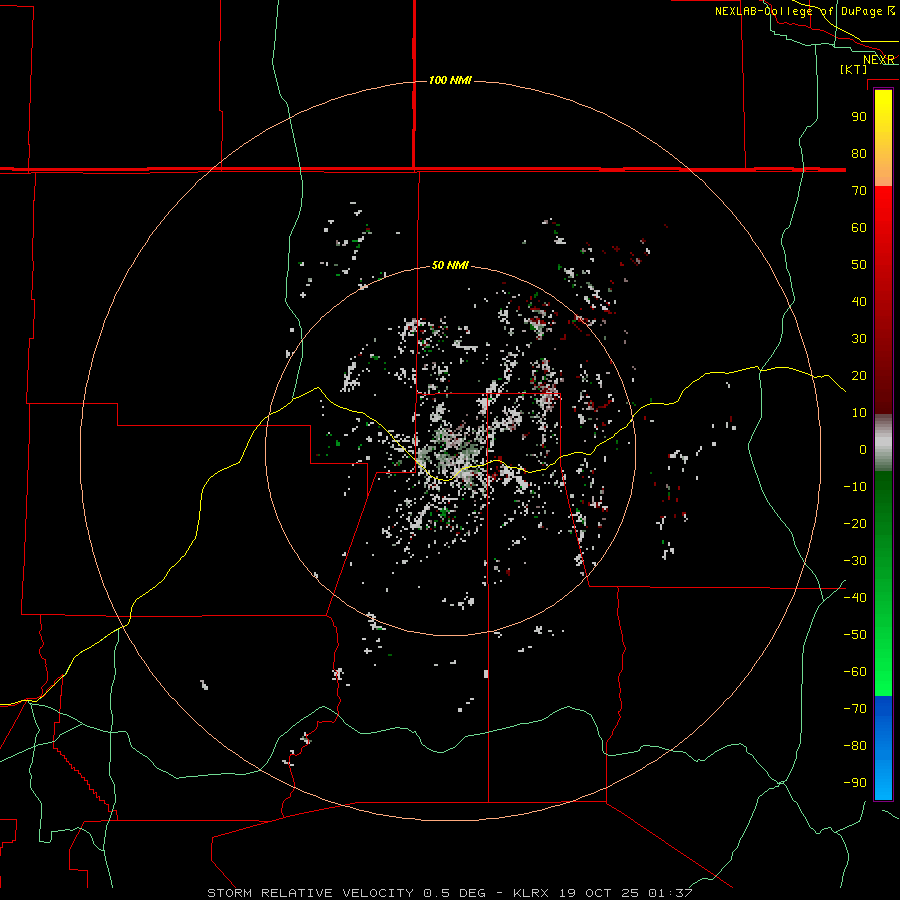
Task: Click the 40 value on the velocity scale
Action: tap(859, 301)
